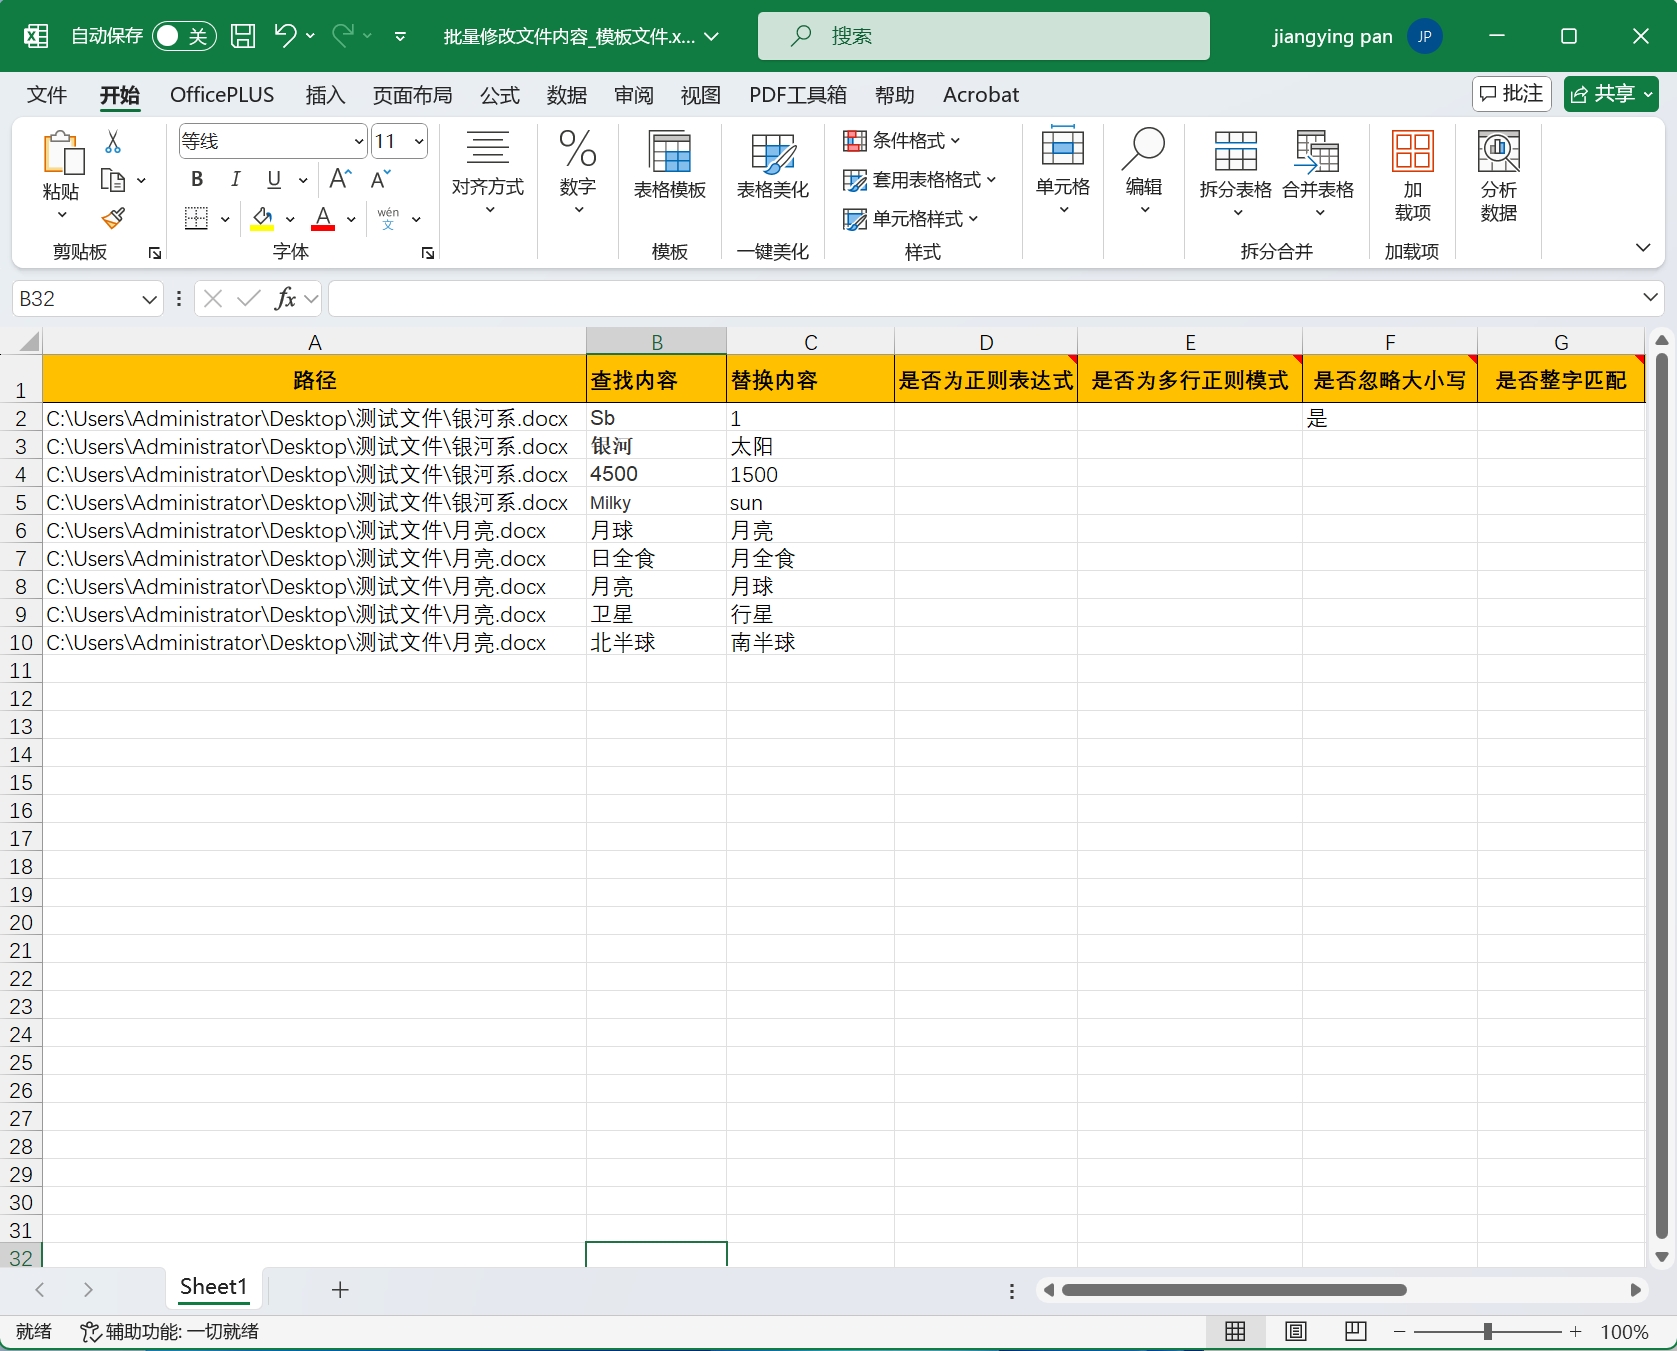Image resolution: width=1677 pixels, height=1351 pixels.
Task: Toggle the 自动保存 AutoSave switch
Action: (184, 36)
